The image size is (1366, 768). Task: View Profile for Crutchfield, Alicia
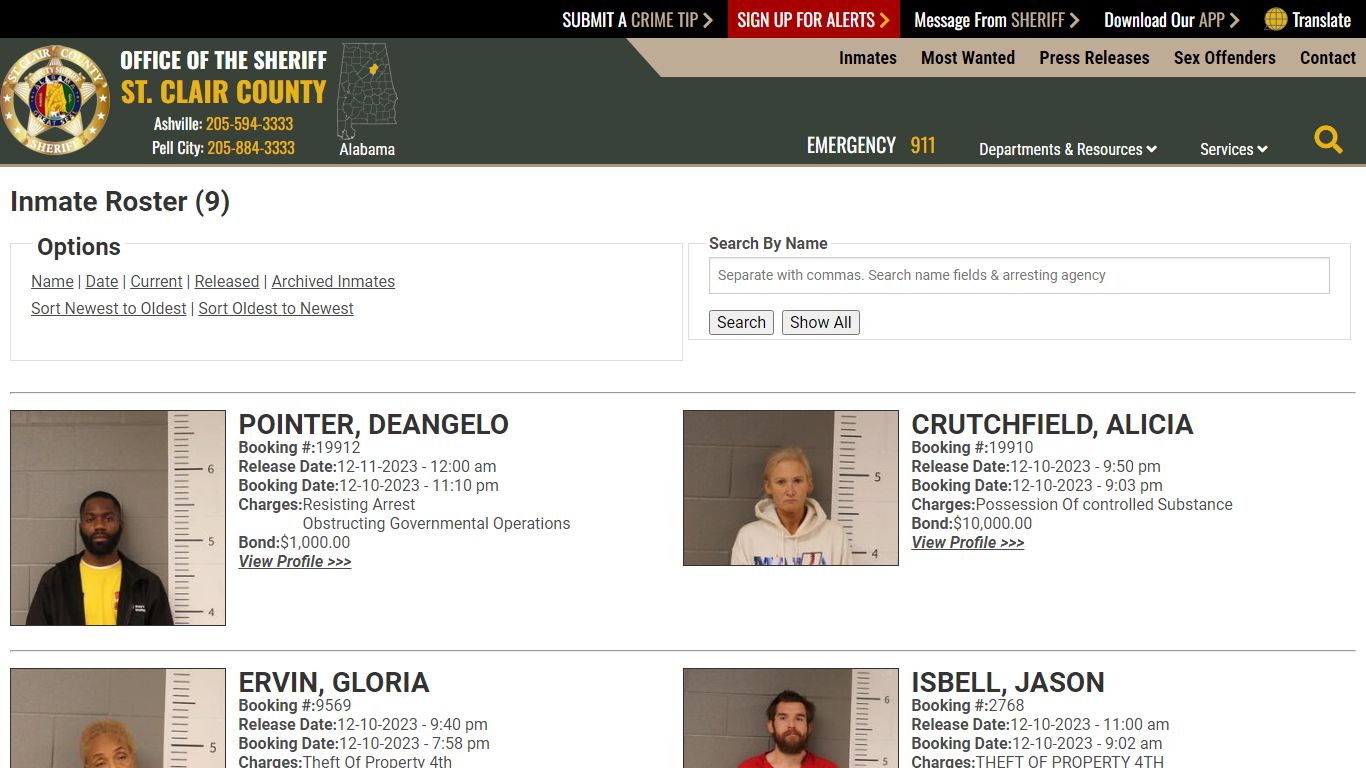pyautogui.click(x=968, y=543)
